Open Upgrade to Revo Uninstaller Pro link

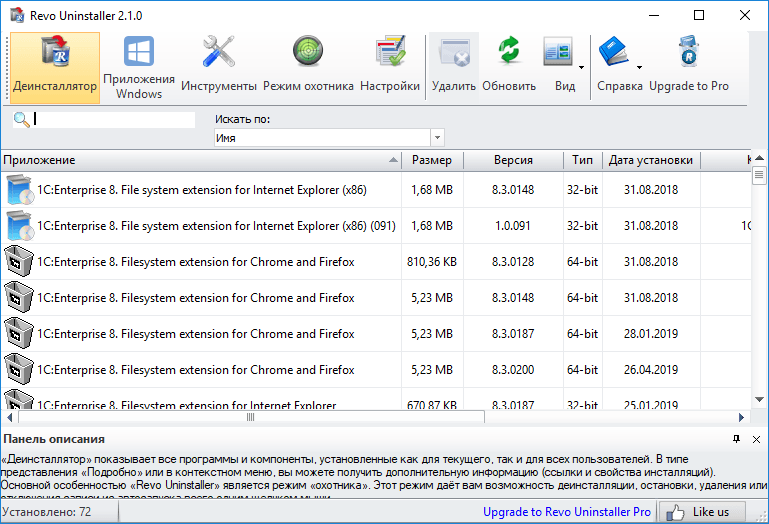[566, 512]
